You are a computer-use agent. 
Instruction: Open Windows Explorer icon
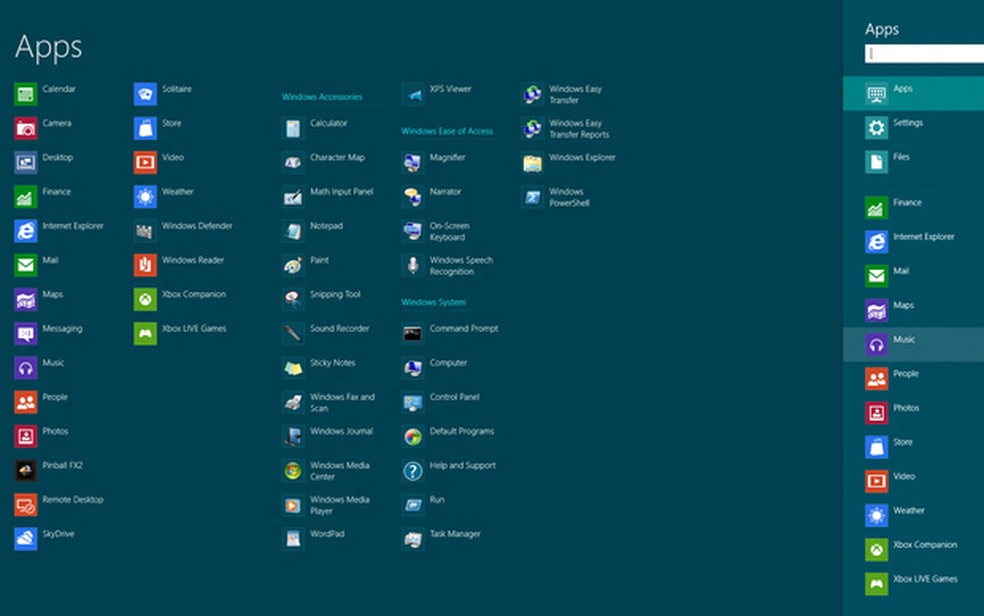(533, 163)
